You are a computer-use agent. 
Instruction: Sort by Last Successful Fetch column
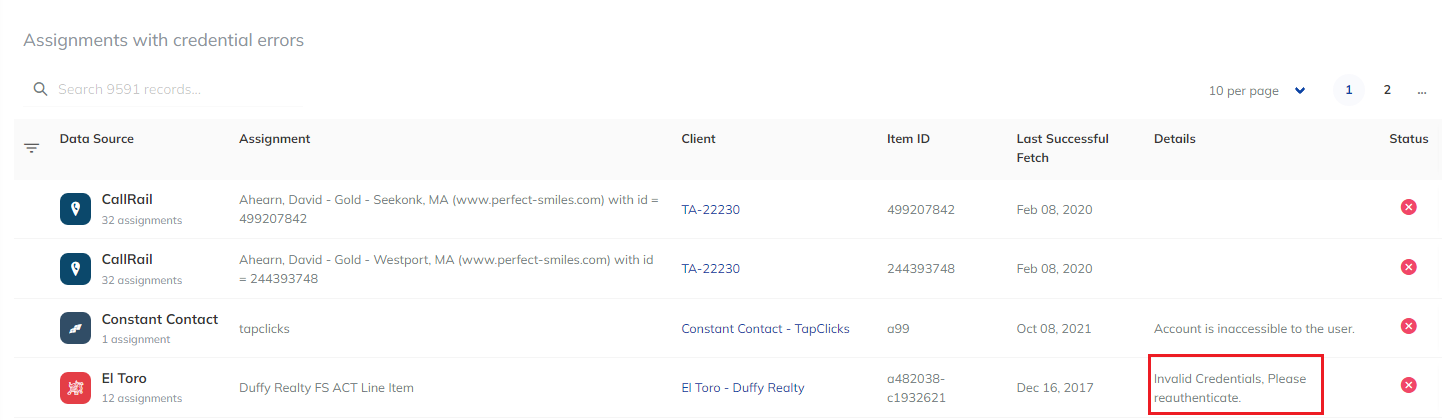(x=1062, y=148)
